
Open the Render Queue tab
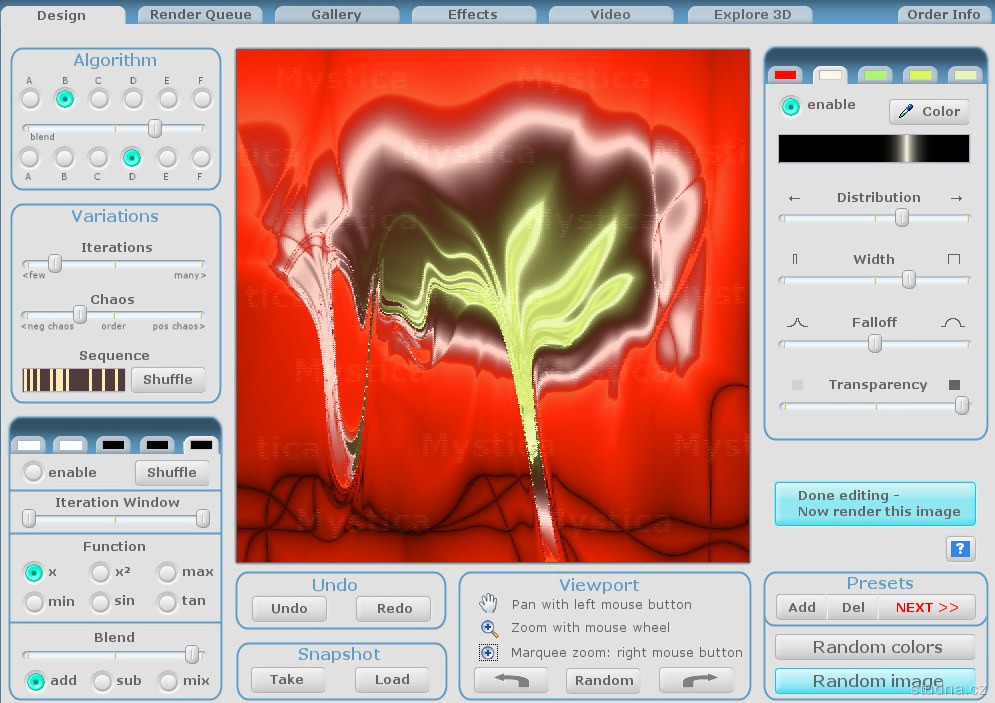pos(201,15)
